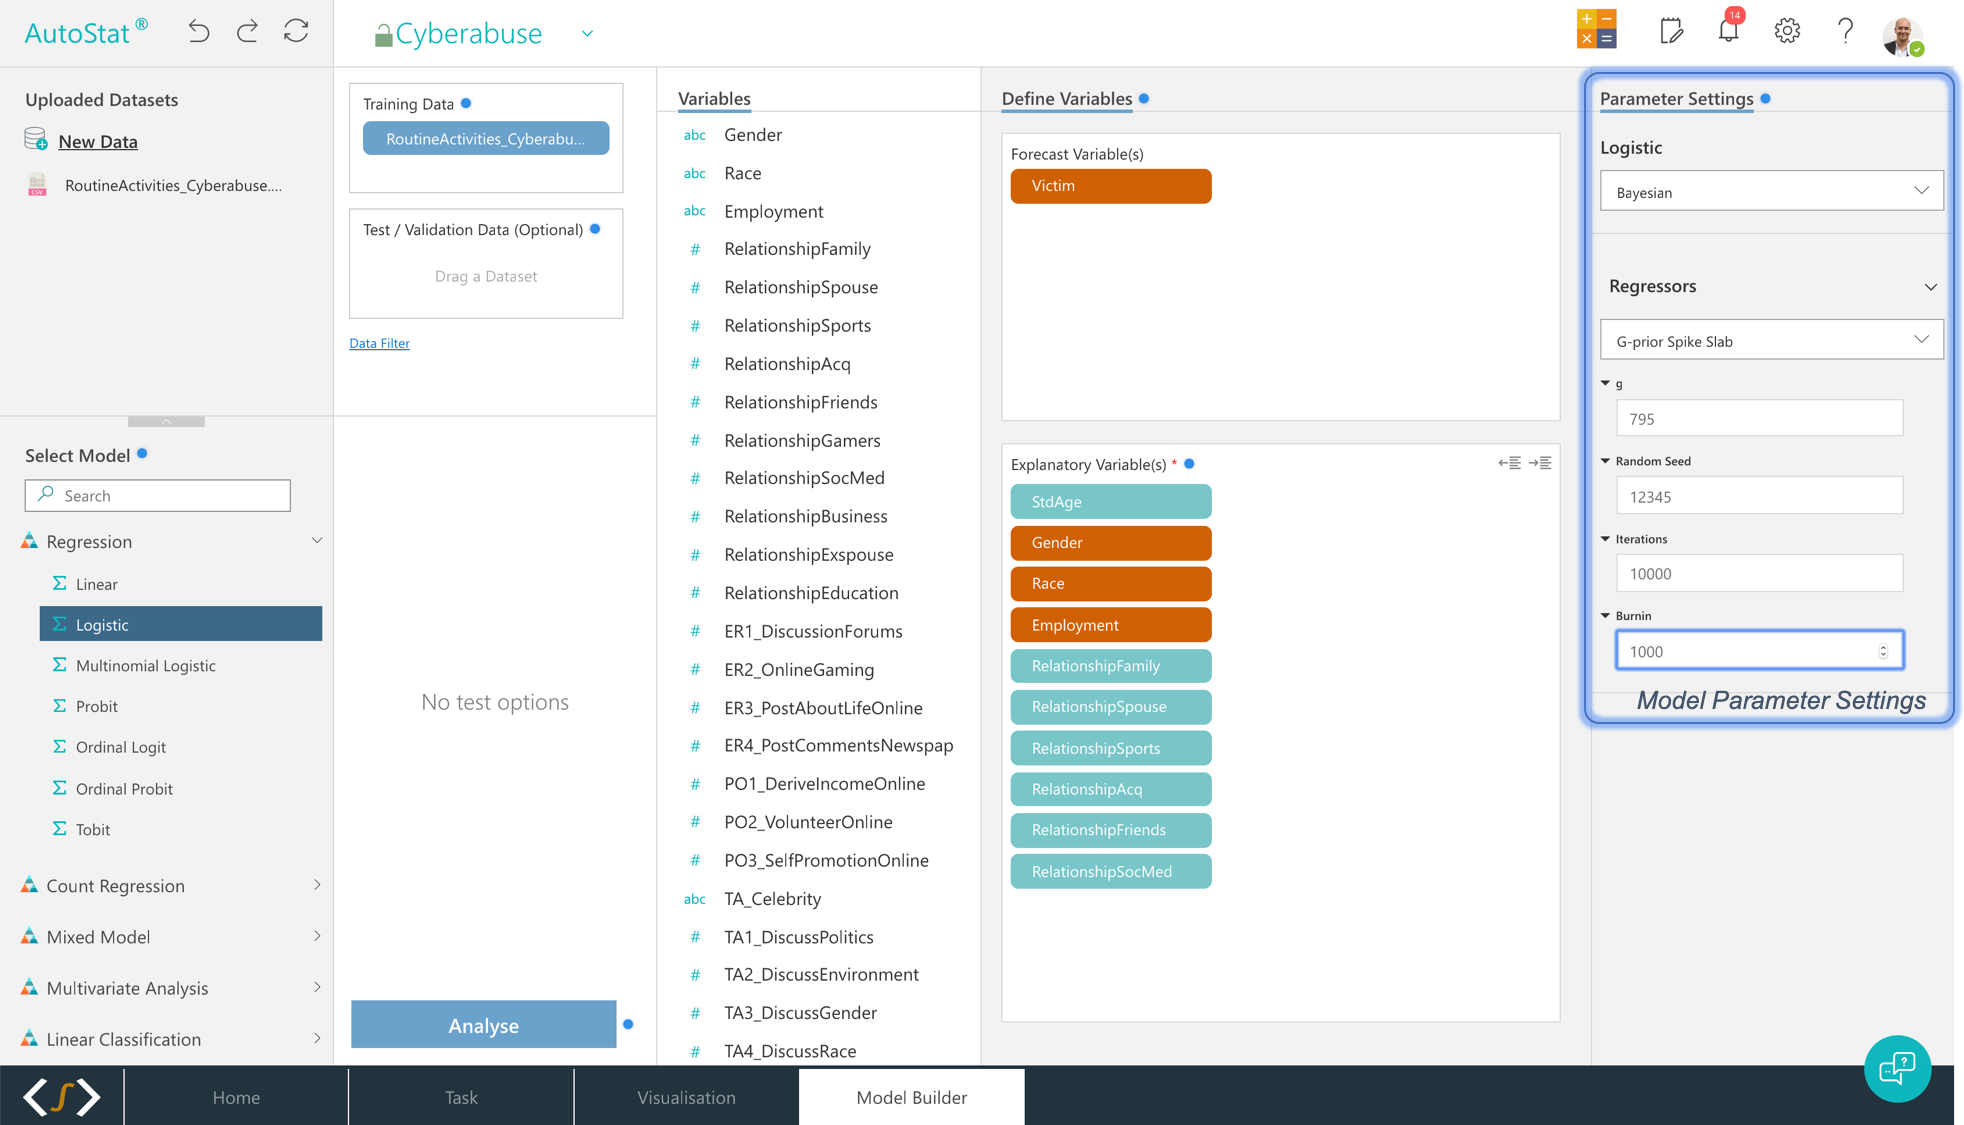The image size is (1964, 1125).
Task: Open the chat help bubble button
Action: click(x=1897, y=1068)
